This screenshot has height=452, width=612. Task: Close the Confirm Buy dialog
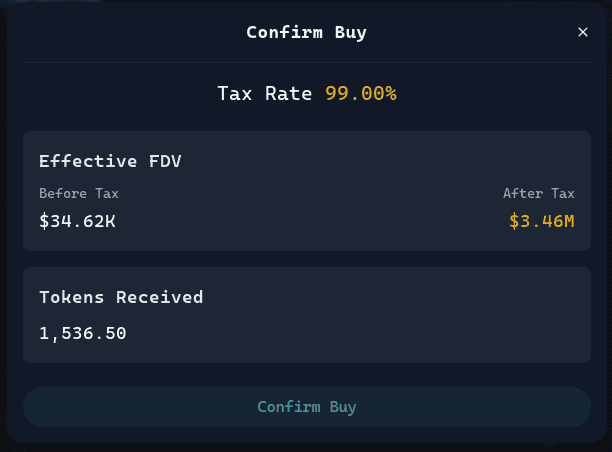[583, 32]
